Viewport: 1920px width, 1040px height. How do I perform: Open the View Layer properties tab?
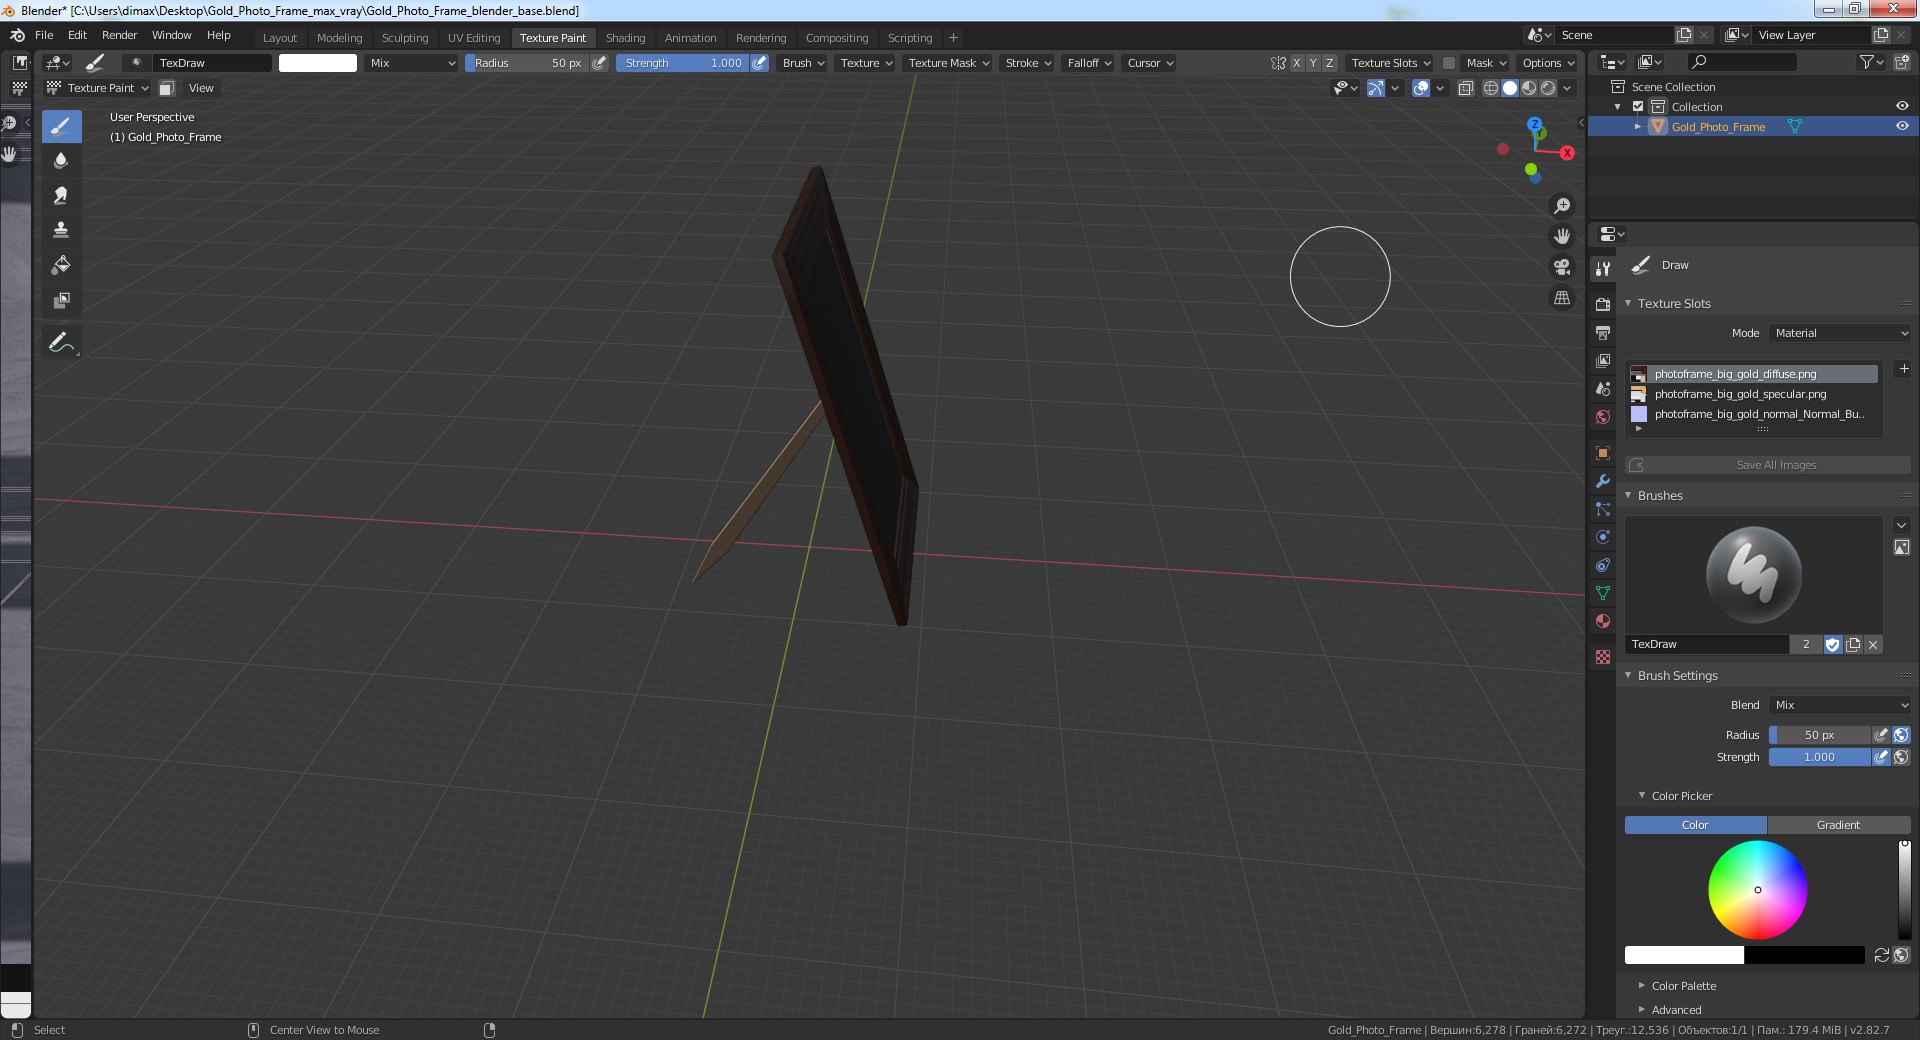[x=1603, y=360]
